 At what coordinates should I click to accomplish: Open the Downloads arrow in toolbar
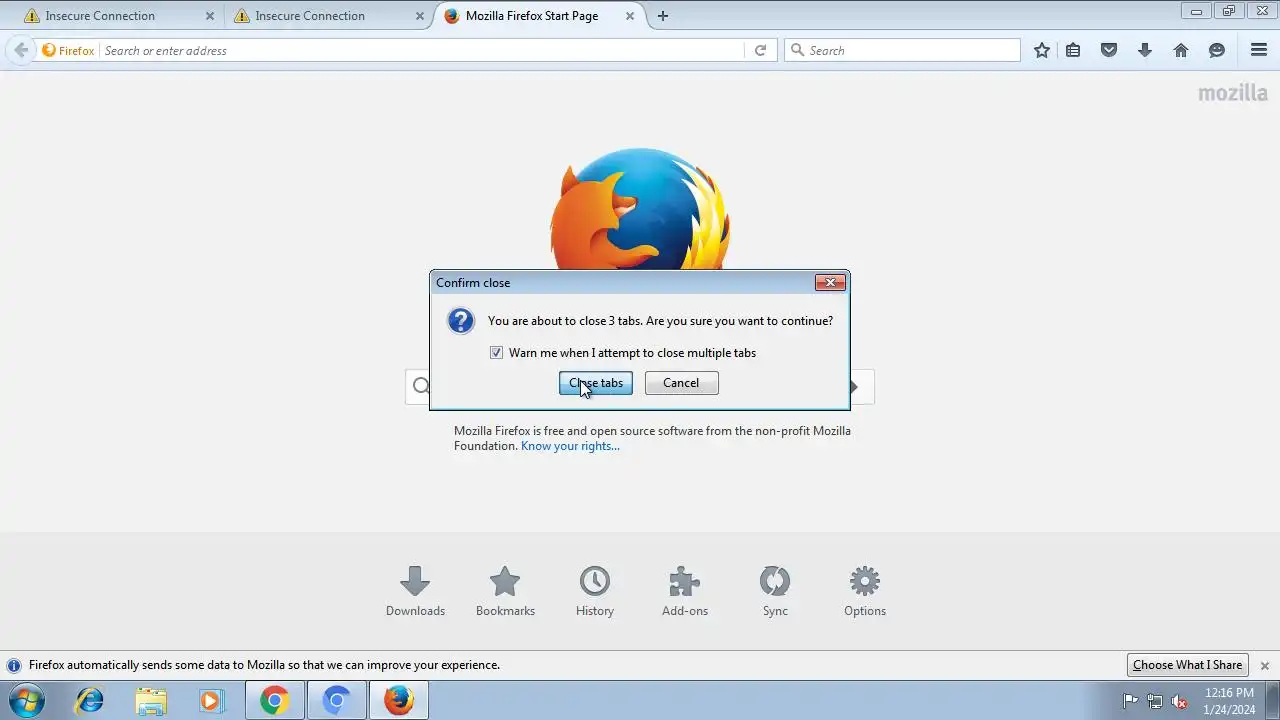(1145, 50)
